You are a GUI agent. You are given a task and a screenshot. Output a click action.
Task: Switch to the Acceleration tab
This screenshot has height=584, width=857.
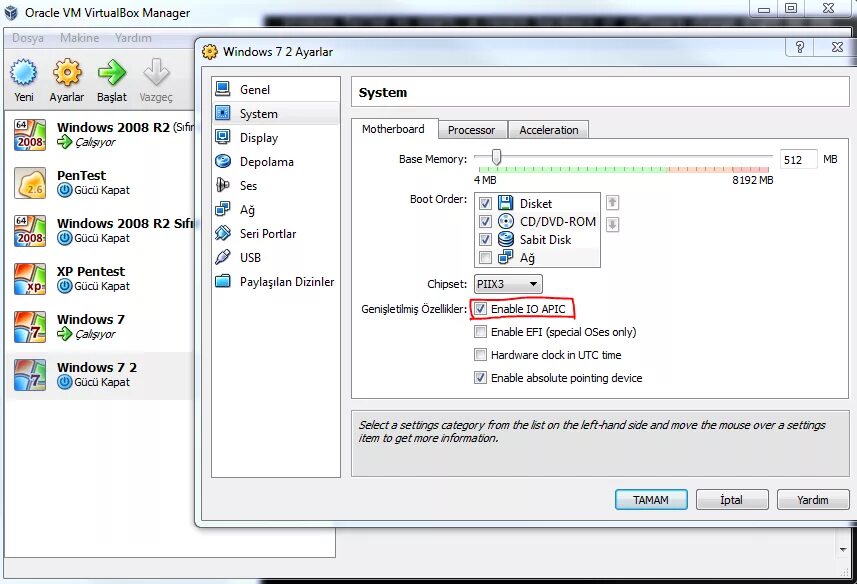point(549,130)
